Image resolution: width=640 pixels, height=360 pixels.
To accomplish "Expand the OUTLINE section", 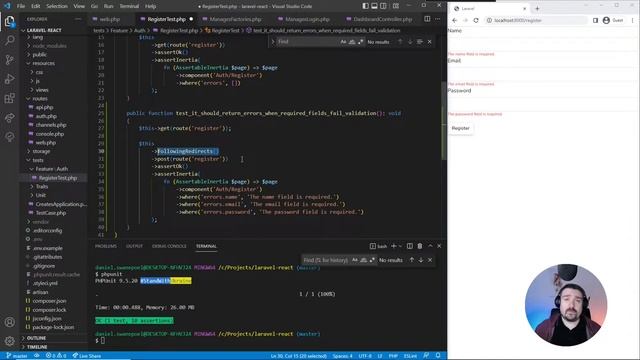I will [36, 338].
